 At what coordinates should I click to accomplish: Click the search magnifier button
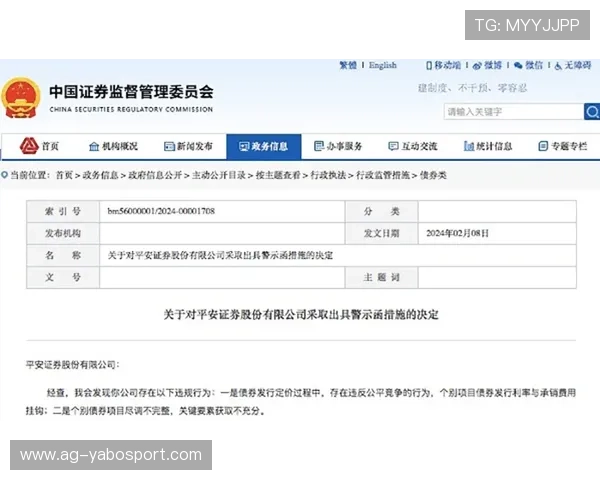click(x=592, y=112)
